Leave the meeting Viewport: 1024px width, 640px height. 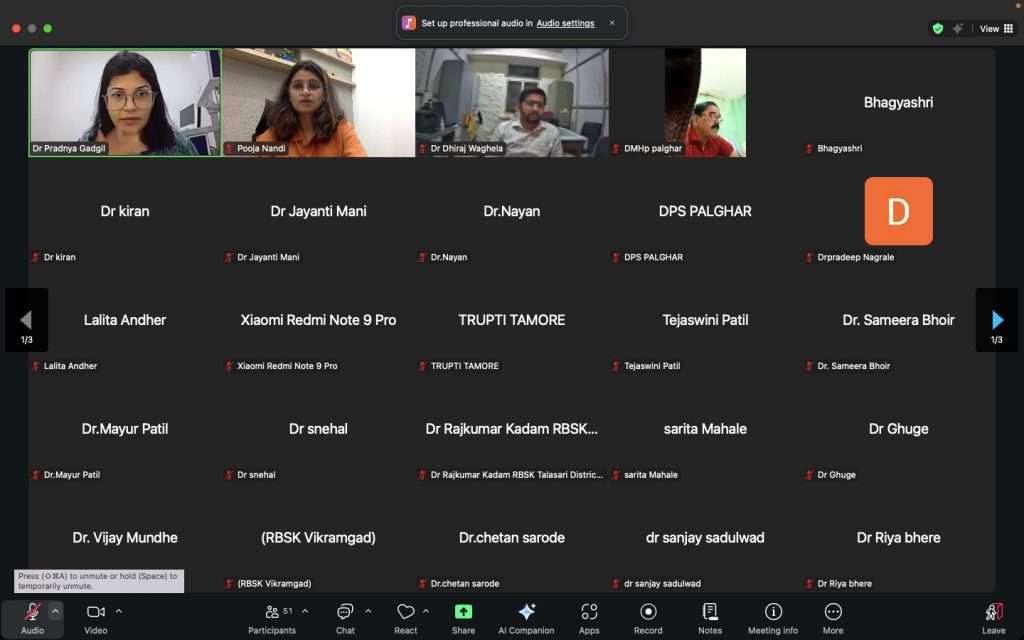click(993, 618)
